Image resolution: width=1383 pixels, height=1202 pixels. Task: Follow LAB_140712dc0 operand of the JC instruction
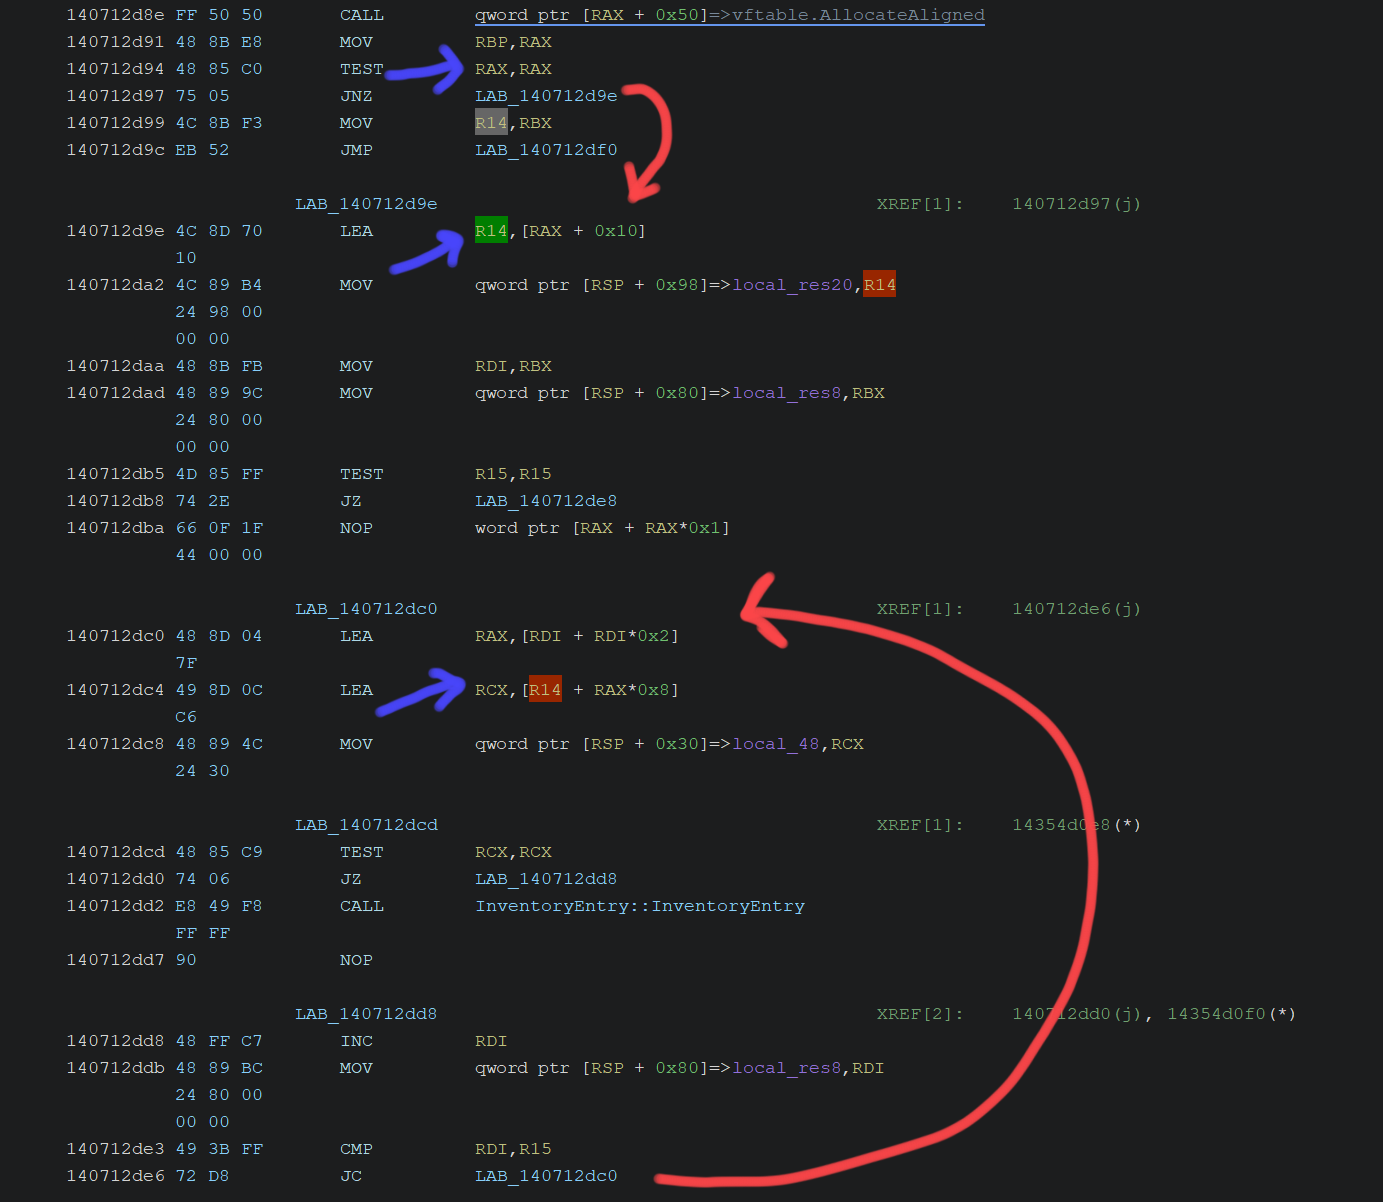546,1176
